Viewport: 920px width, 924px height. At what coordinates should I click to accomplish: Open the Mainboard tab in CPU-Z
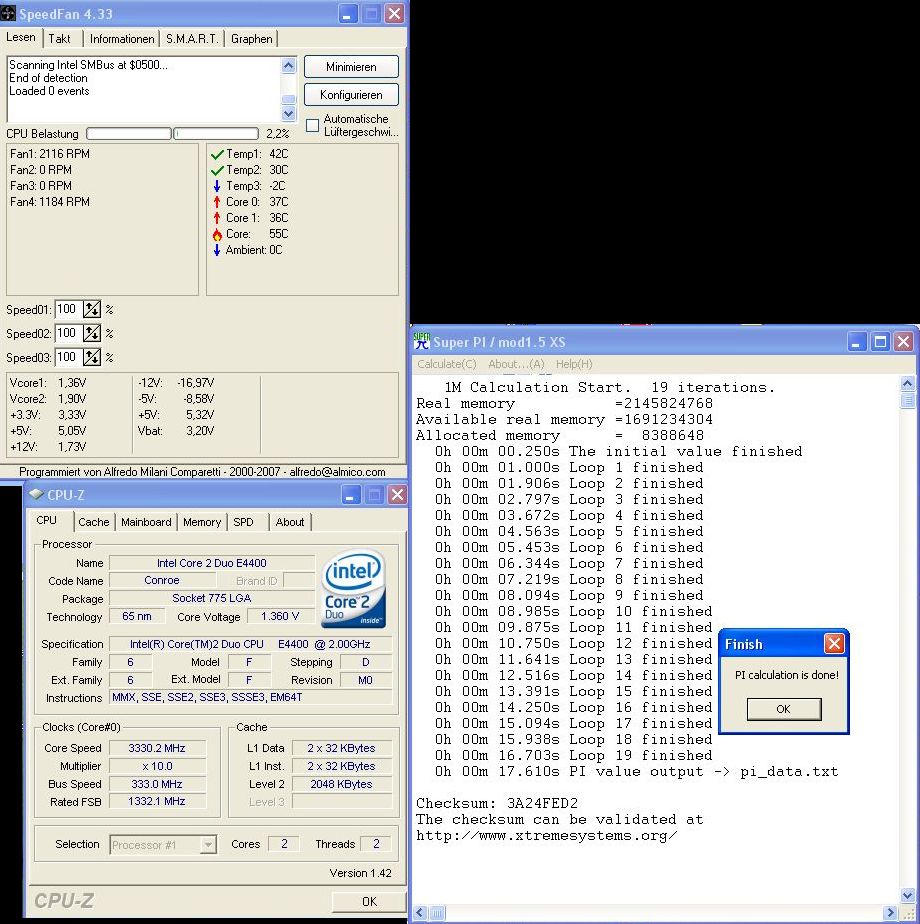click(146, 522)
